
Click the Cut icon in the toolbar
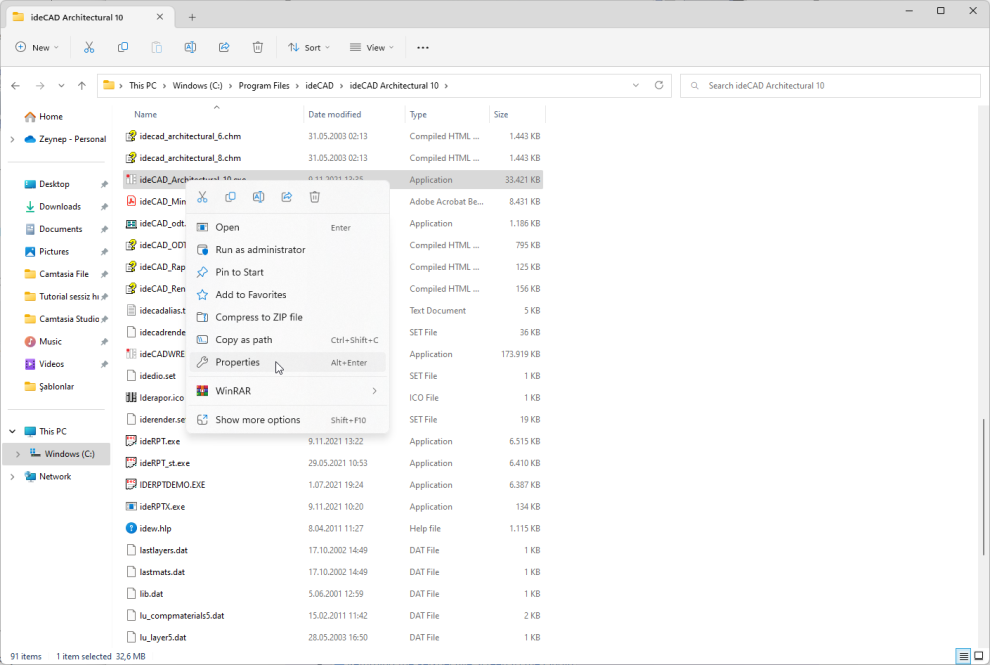[x=89, y=47]
